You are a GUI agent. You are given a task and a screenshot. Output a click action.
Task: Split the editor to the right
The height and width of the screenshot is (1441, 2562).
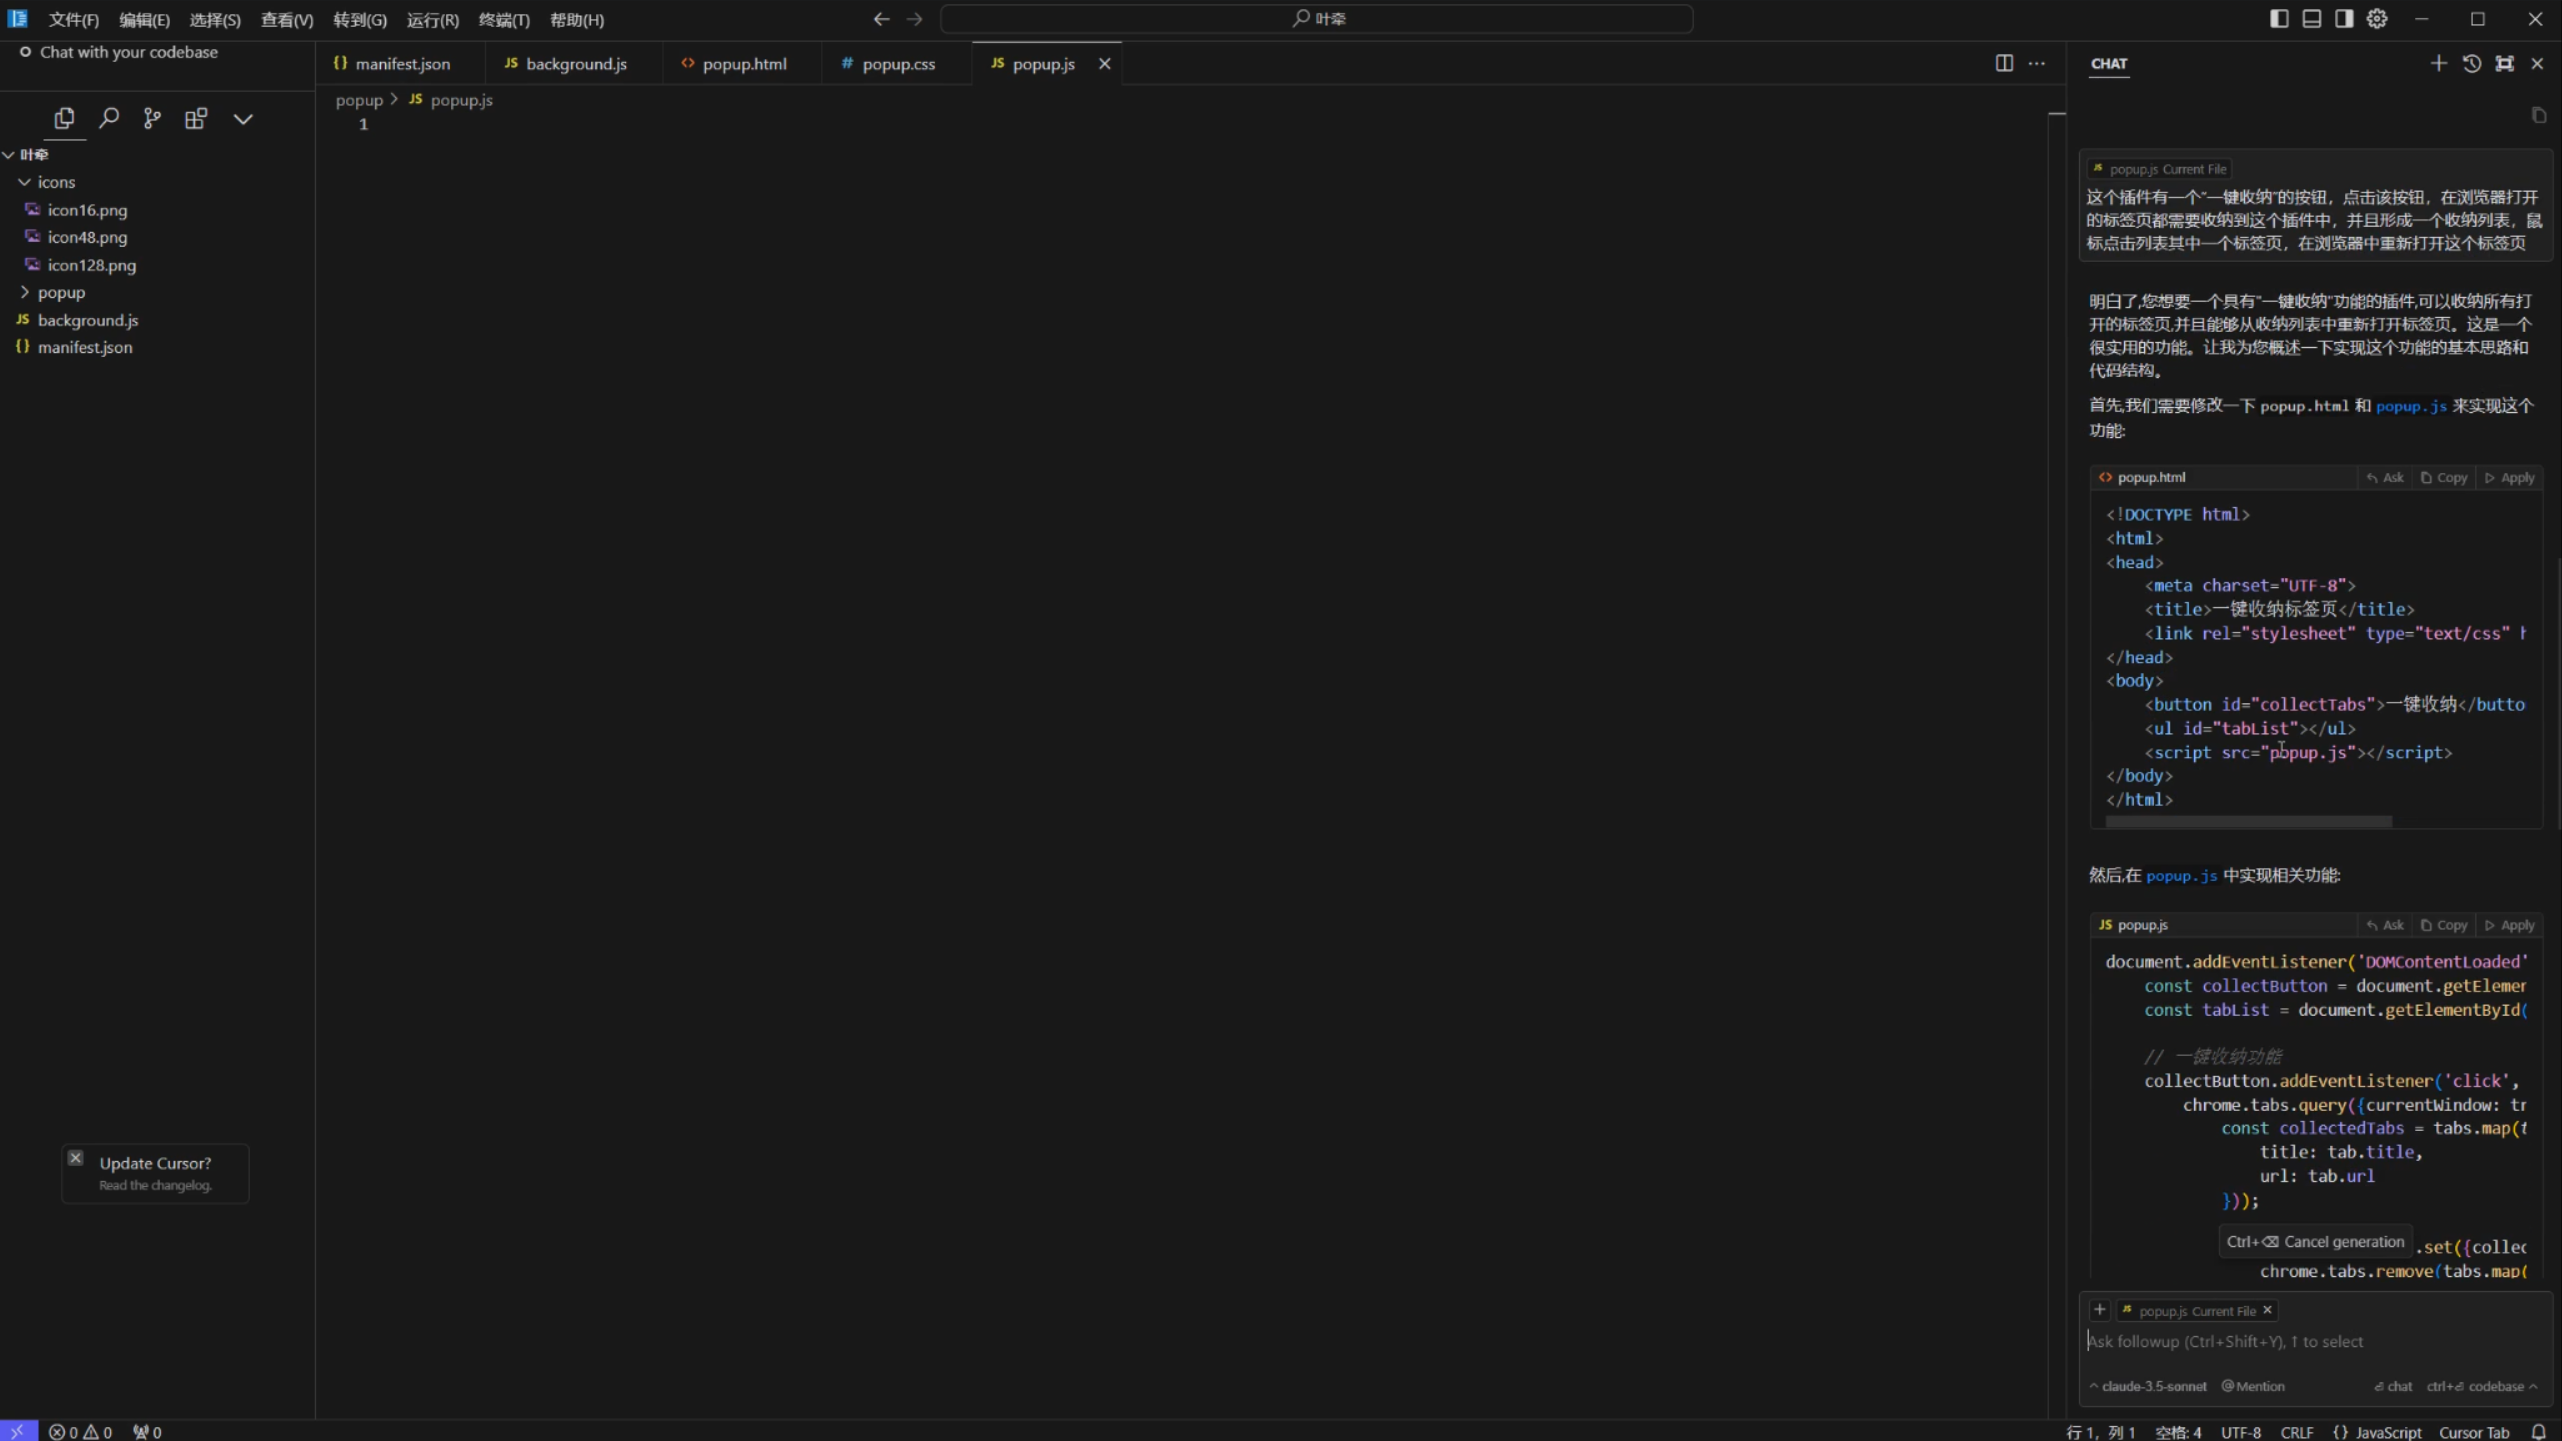2004,64
